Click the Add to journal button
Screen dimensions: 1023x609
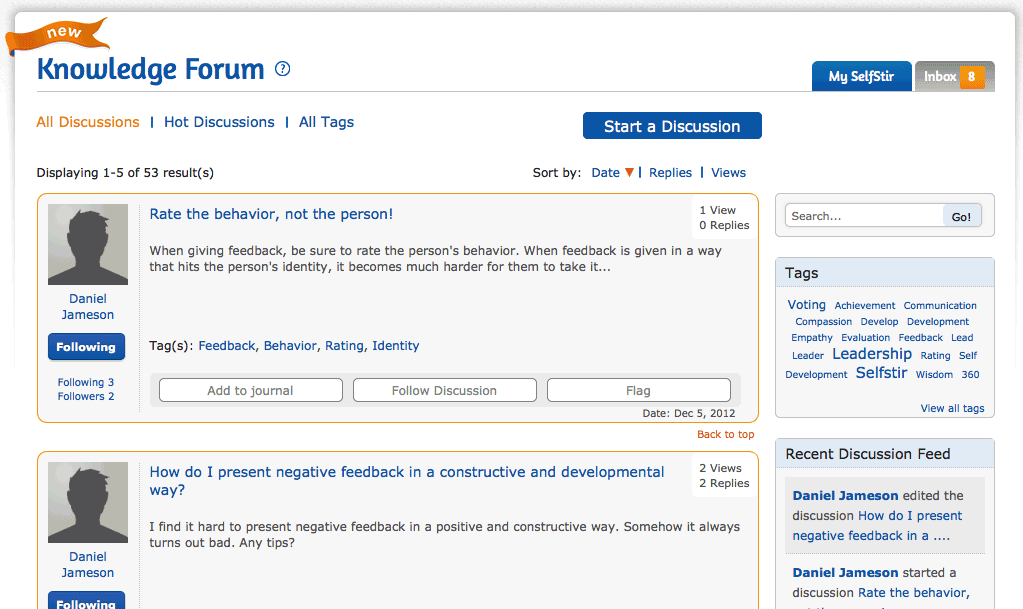click(x=251, y=390)
